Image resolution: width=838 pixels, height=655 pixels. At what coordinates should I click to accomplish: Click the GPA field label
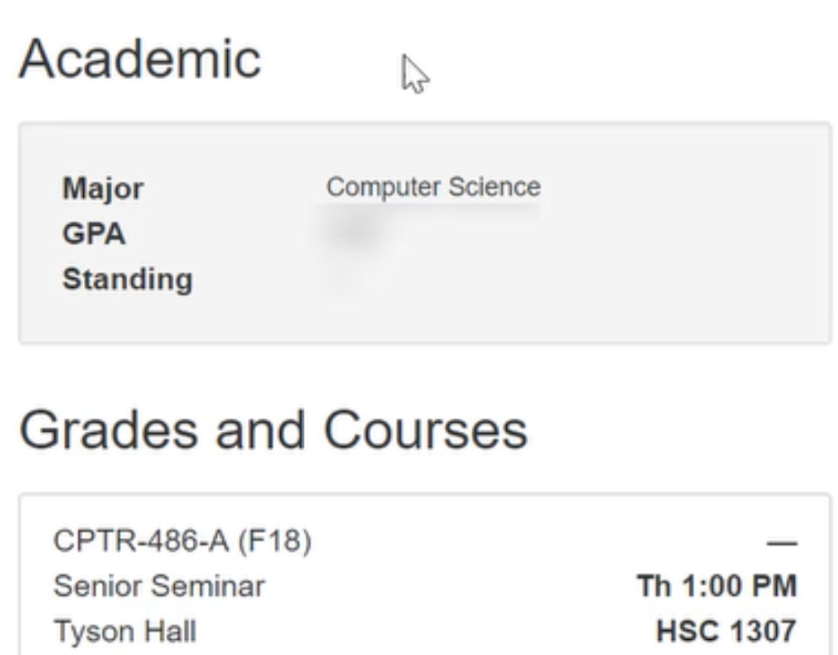pos(94,234)
